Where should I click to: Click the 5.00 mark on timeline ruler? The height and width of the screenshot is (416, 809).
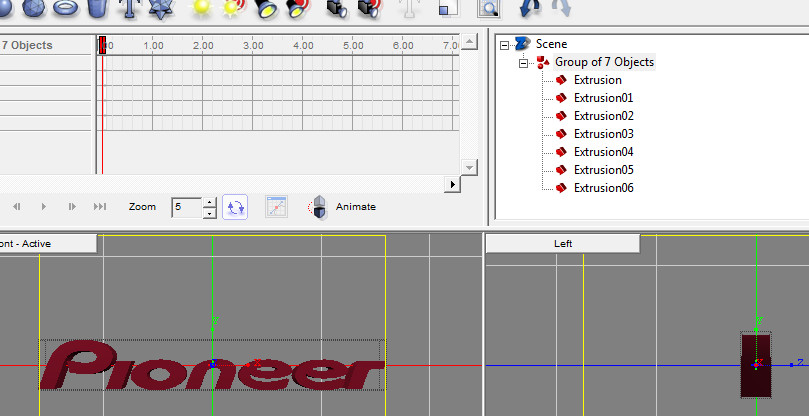[353, 45]
